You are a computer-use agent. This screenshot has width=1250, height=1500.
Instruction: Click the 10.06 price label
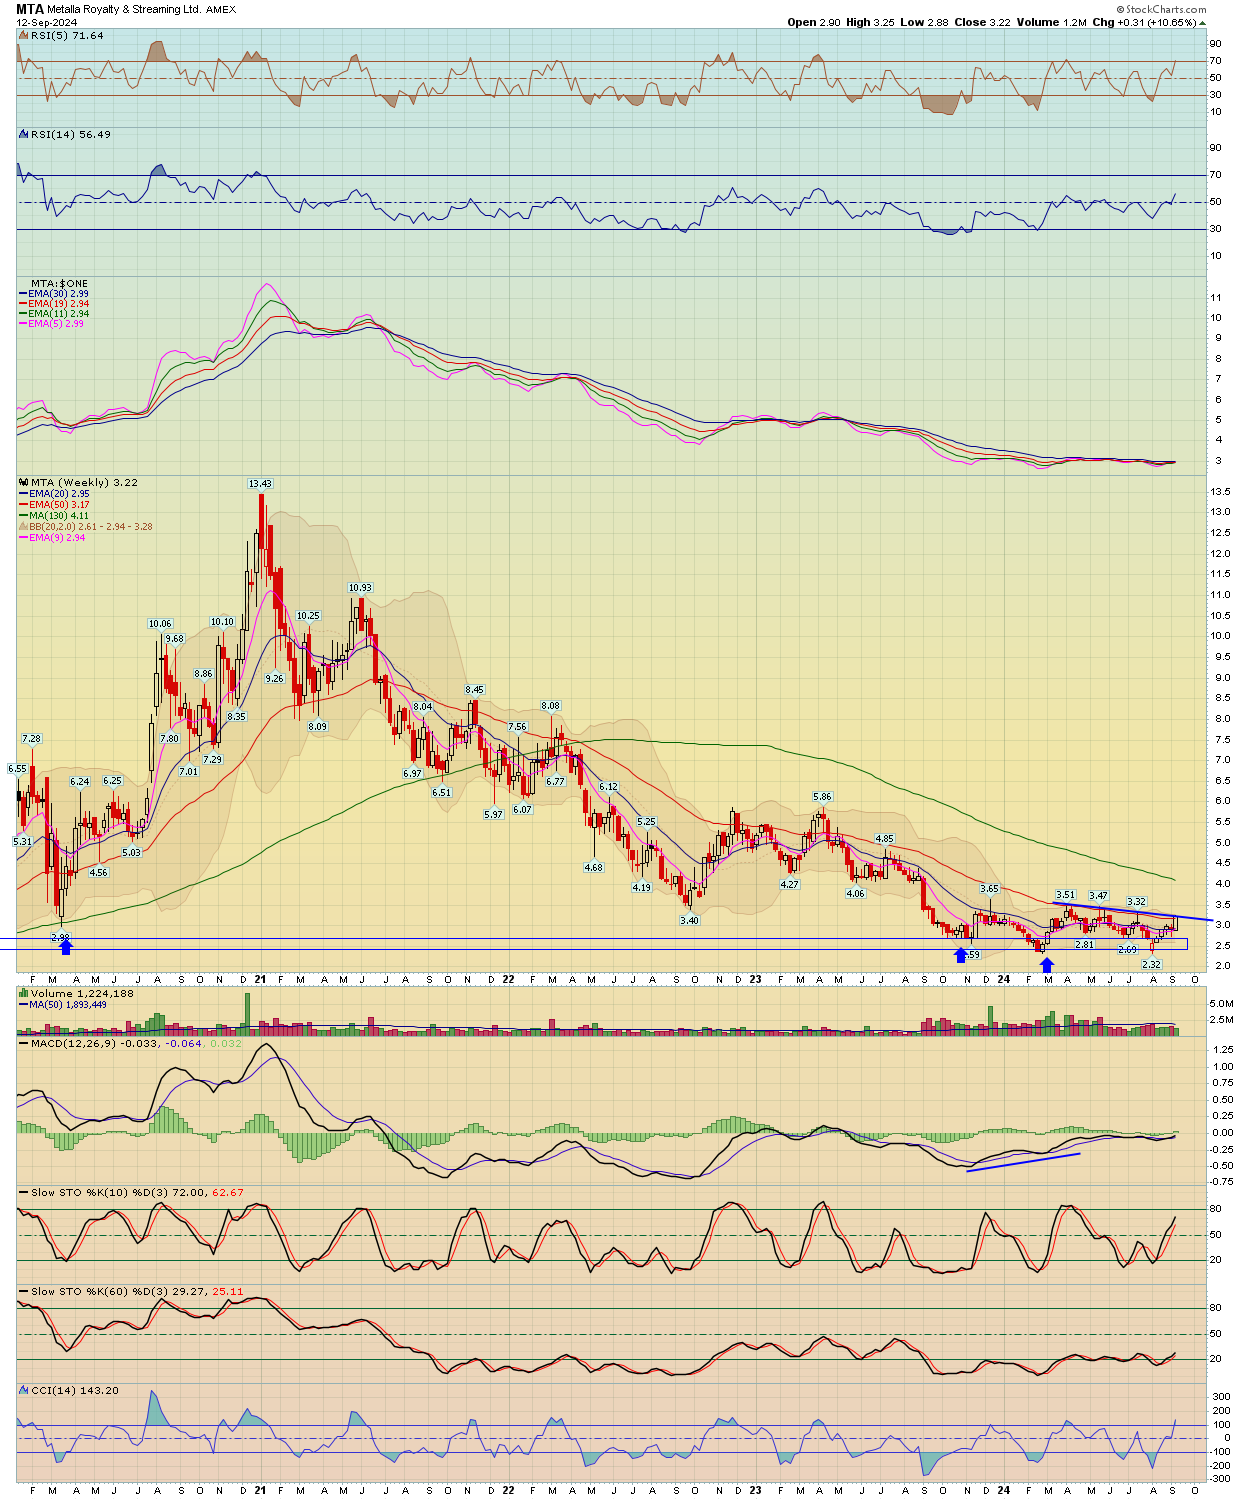point(160,624)
